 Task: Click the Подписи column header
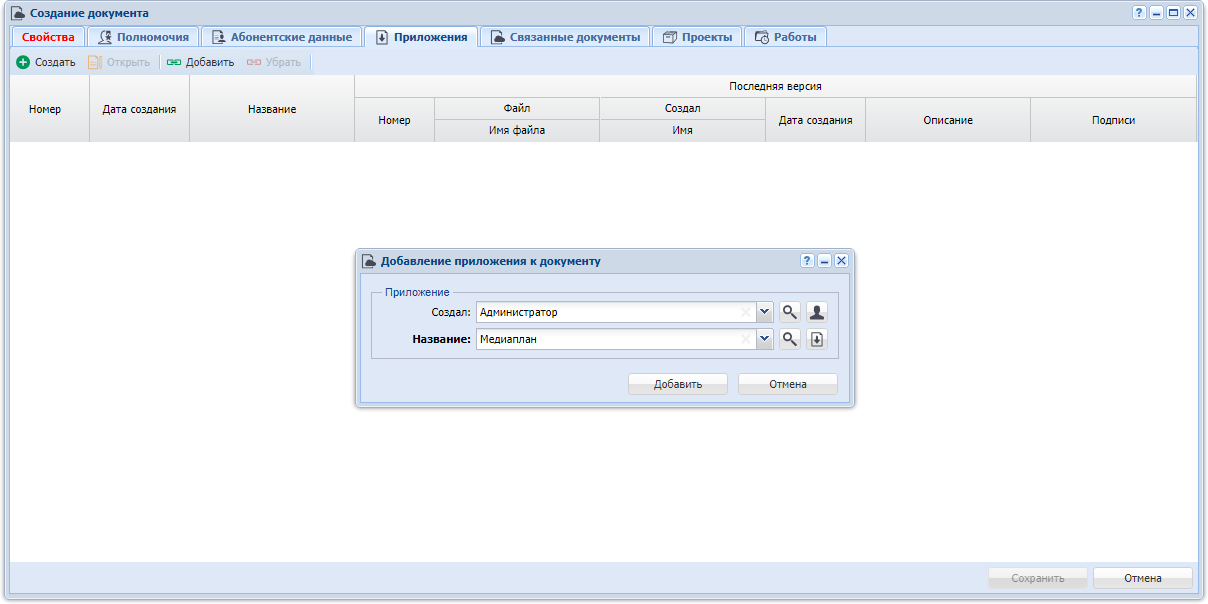tap(1113, 120)
